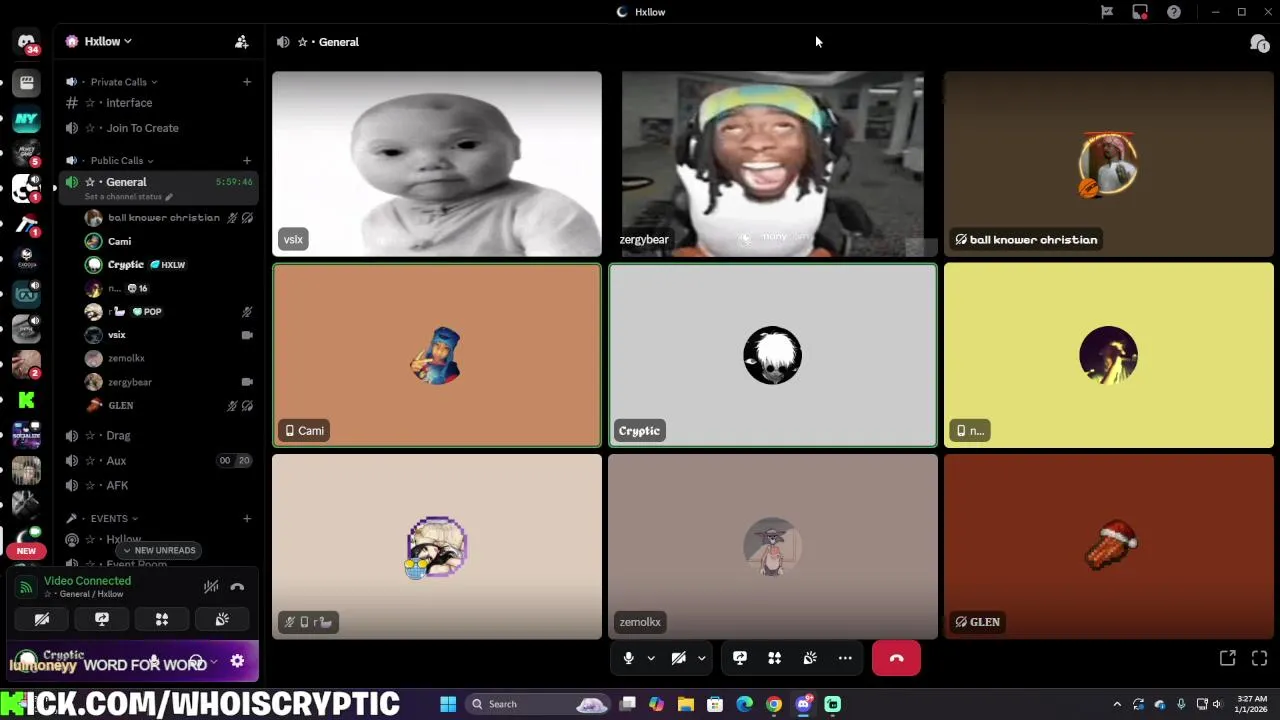The image size is (1280, 720).
Task: Add channel to Private Calls category
Action: [247, 82]
